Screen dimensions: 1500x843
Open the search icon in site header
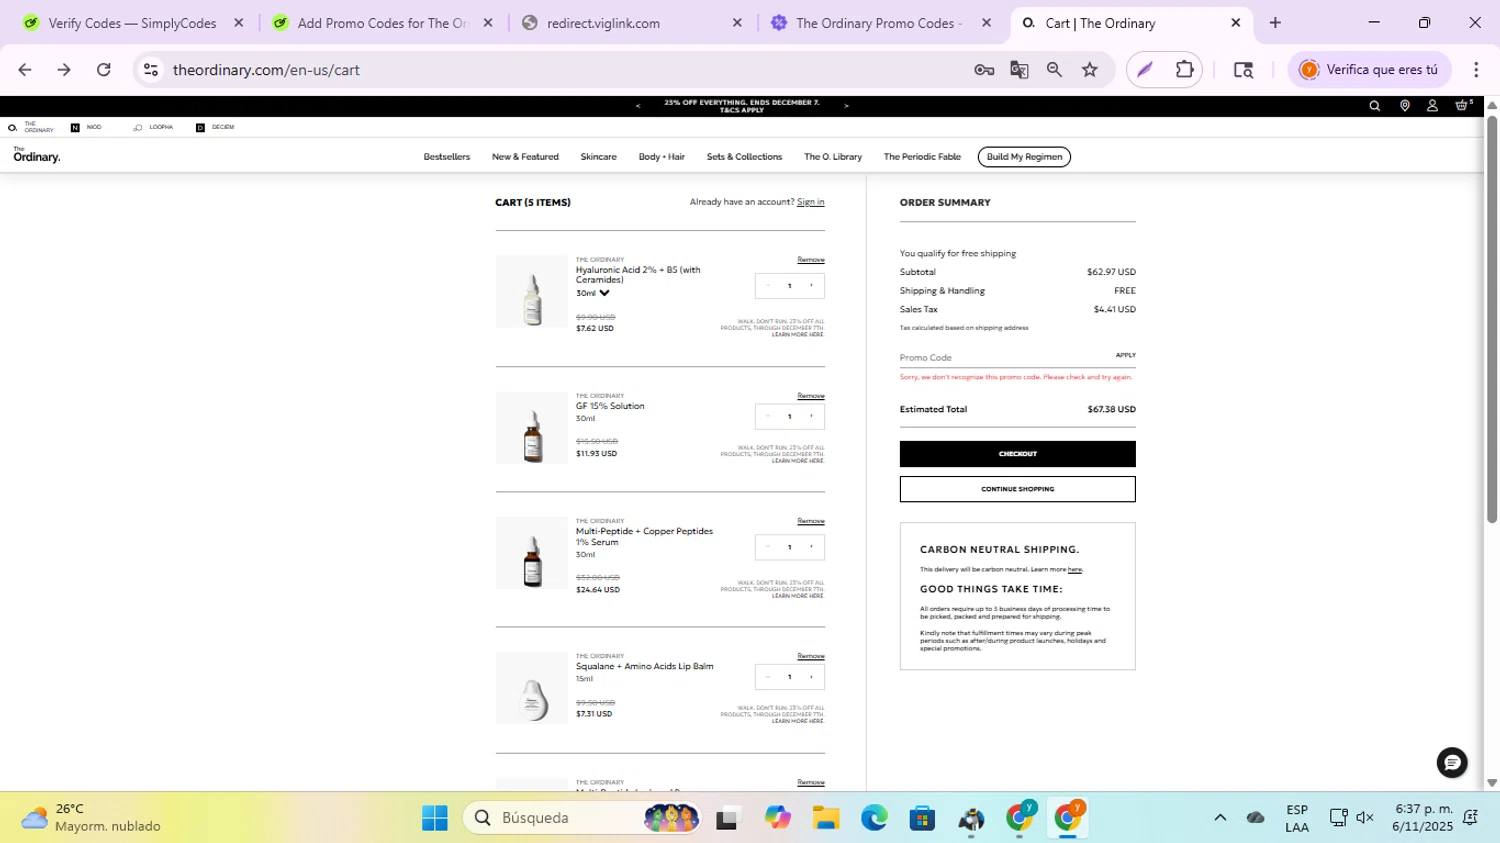(1374, 106)
